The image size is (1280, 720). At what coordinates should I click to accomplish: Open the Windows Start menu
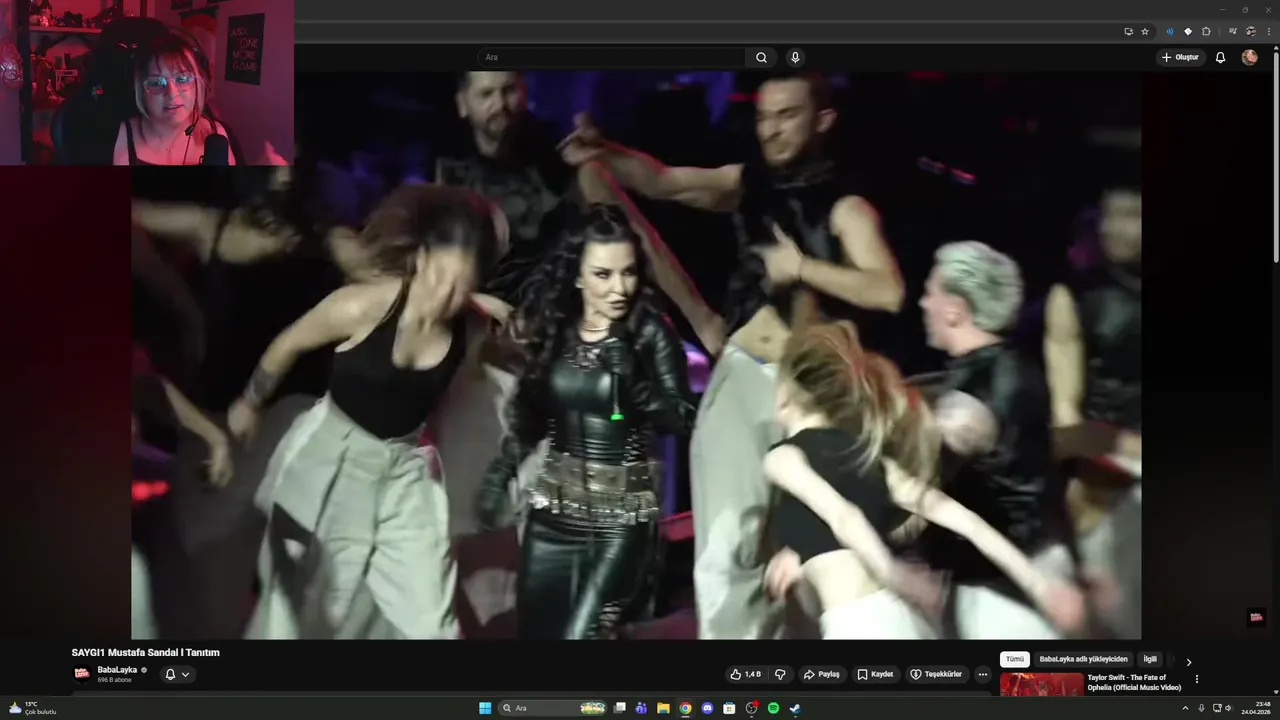[485, 708]
